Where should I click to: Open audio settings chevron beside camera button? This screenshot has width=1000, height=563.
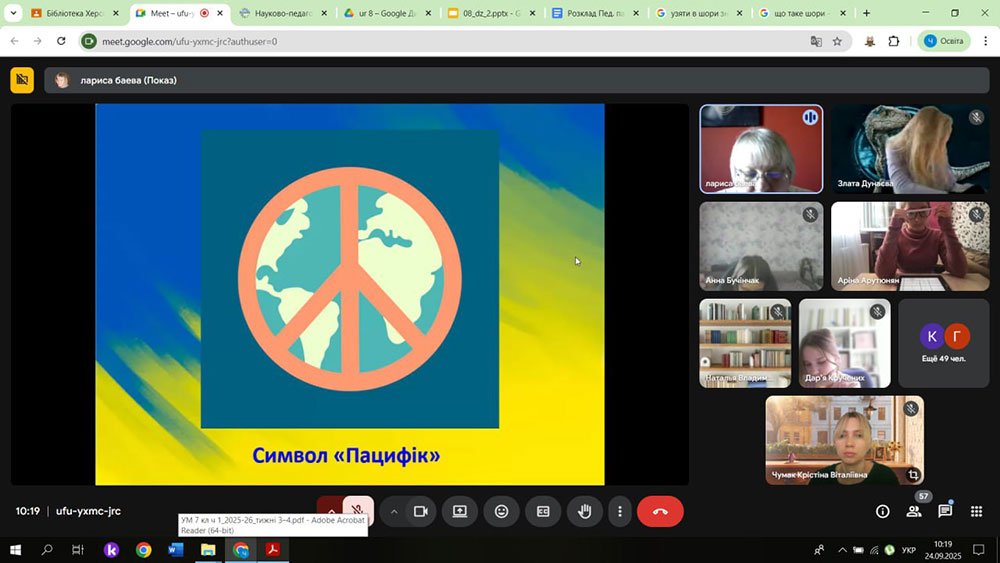(393, 511)
